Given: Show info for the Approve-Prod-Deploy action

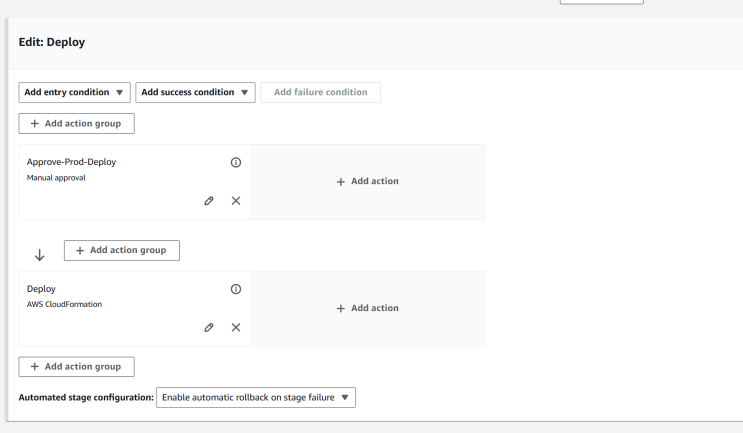Looking at the screenshot, I should [x=236, y=162].
